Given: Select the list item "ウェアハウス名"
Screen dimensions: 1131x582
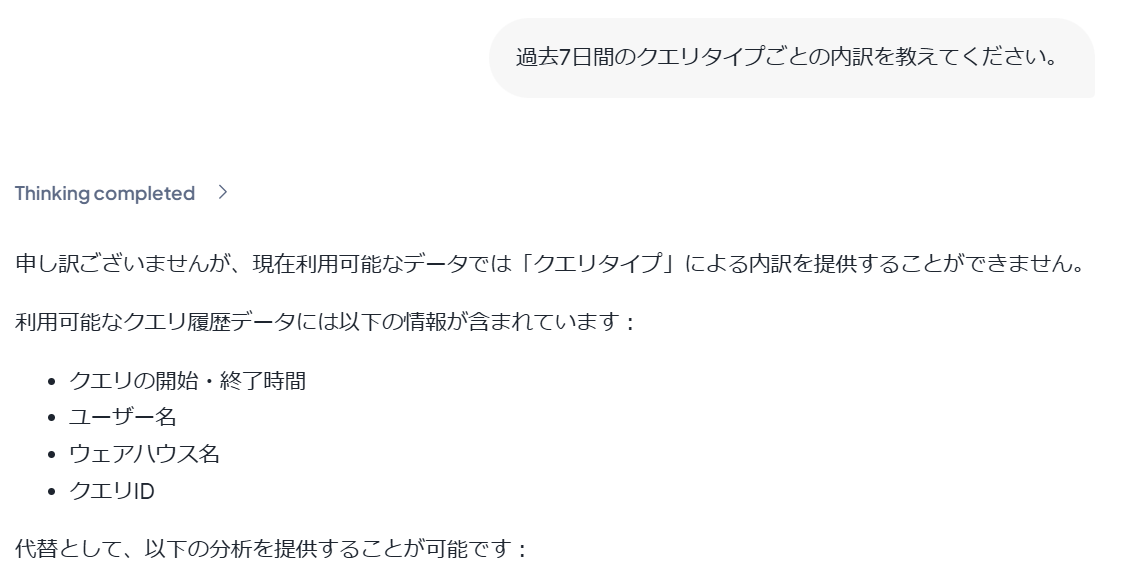Looking at the screenshot, I should click(x=144, y=453).
